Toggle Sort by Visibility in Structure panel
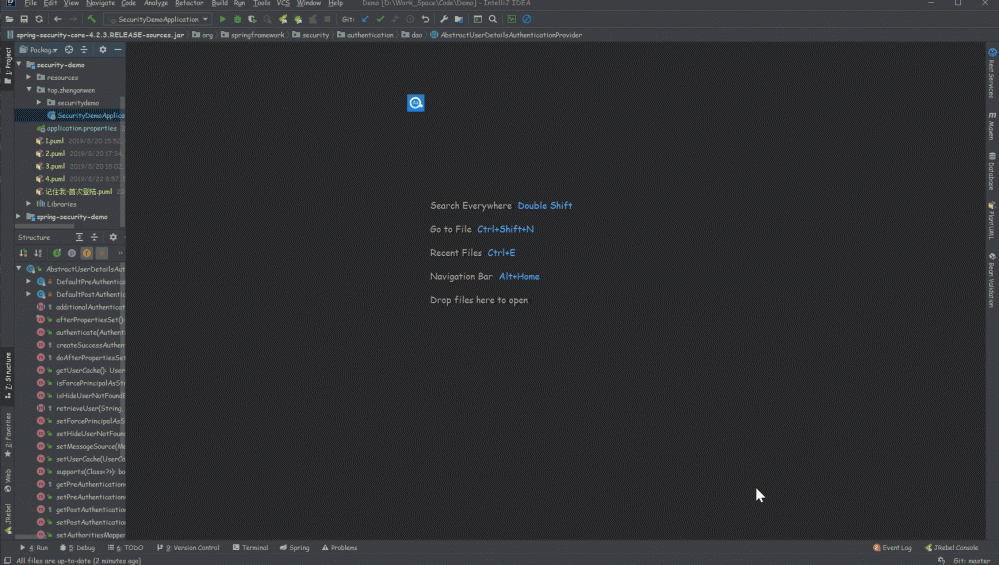This screenshot has width=999, height=565. tap(24, 253)
